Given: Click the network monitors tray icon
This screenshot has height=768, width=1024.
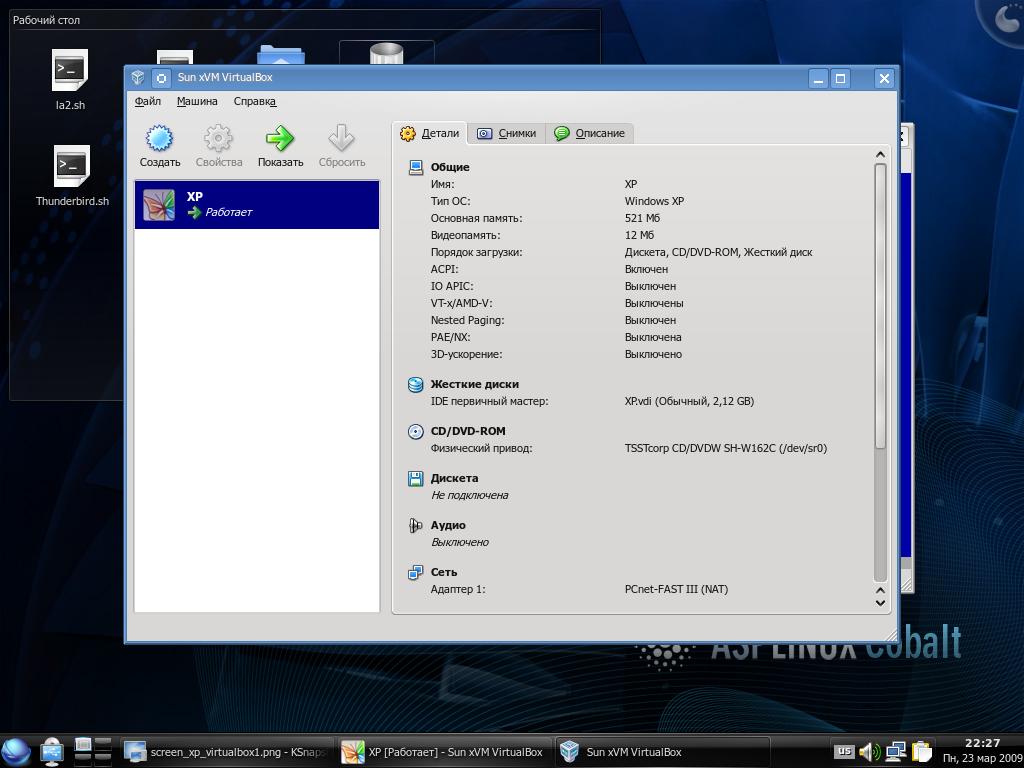Looking at the screenshot, I should 895,752.
